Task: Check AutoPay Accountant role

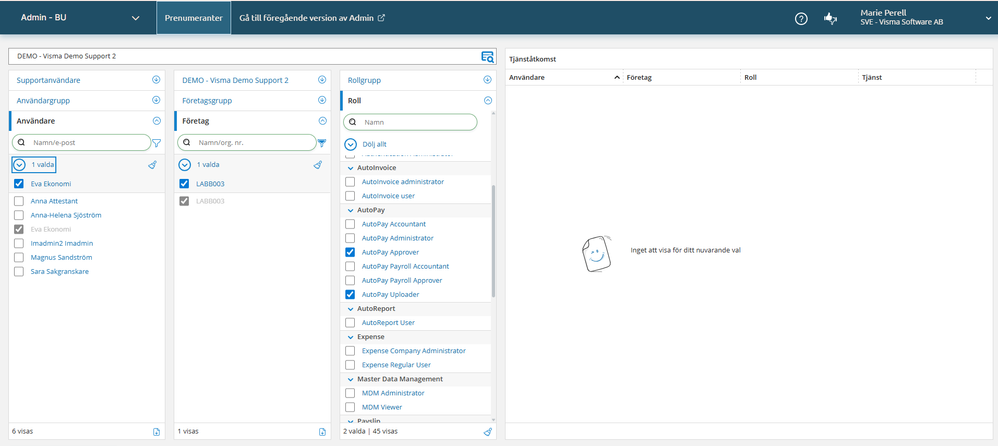Action: tap(349, 224)
